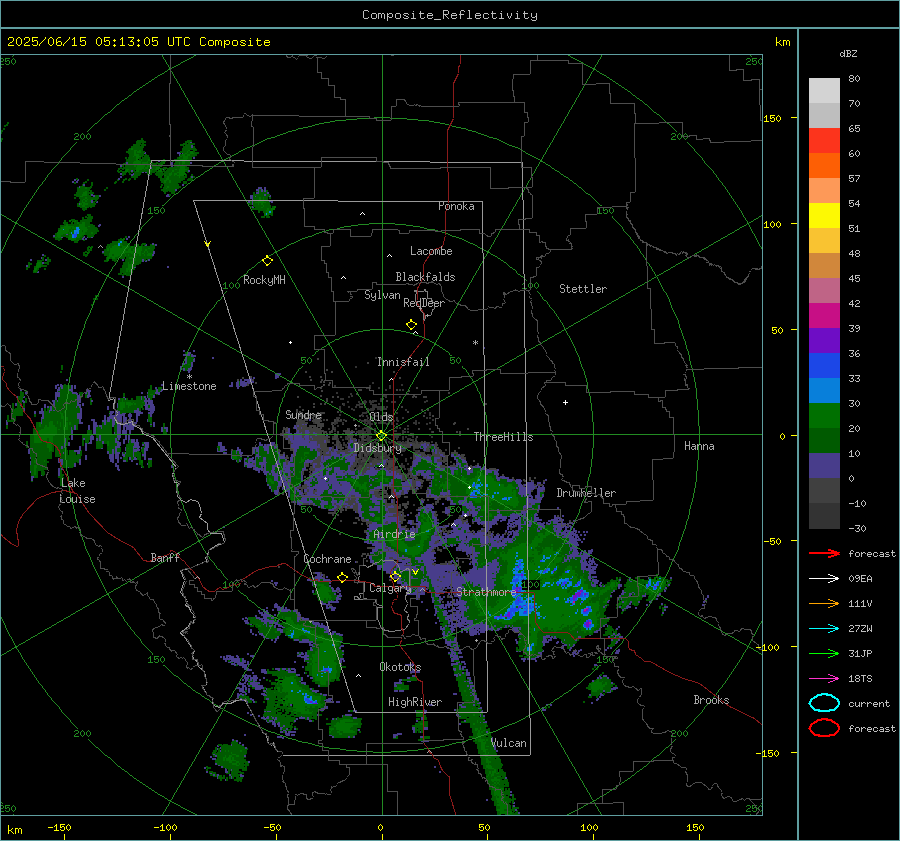Click the Vulcan town label
This screenshot has width=900, height=841.
509,743
